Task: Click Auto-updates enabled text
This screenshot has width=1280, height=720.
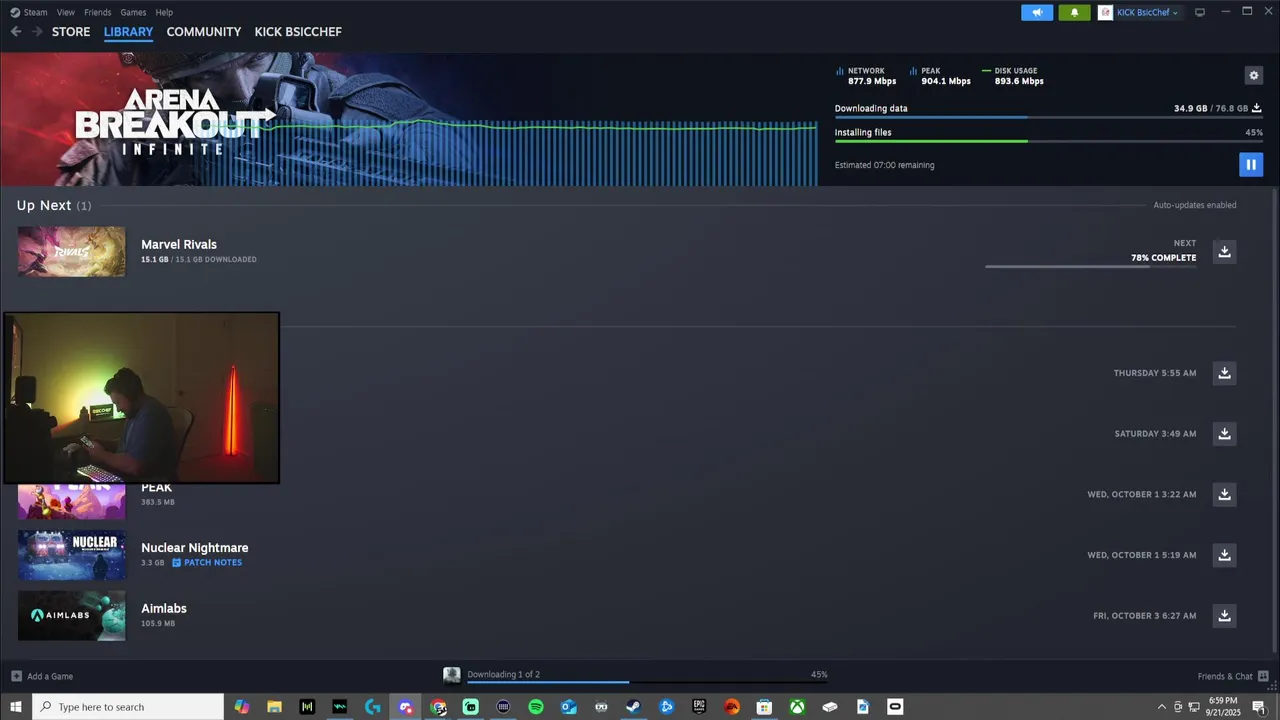Action: click(1195, 205)
